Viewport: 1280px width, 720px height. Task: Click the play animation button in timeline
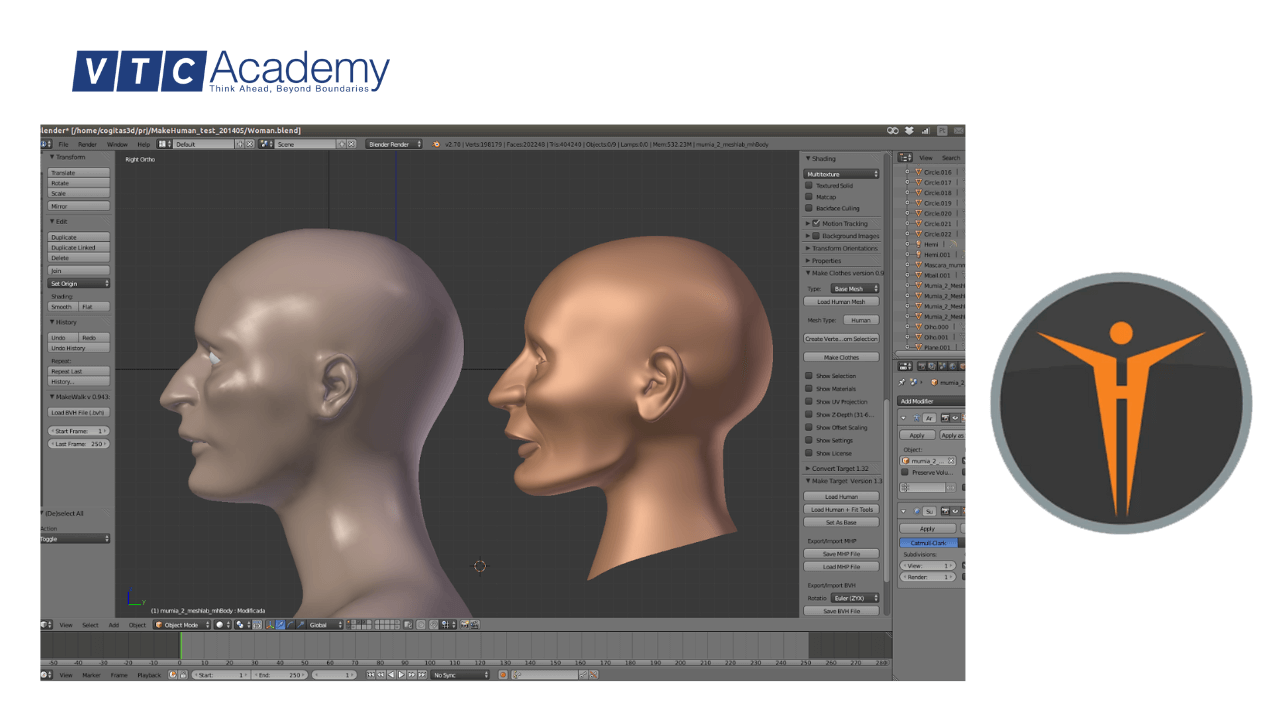pyautogui.click(x=403, y=675)
